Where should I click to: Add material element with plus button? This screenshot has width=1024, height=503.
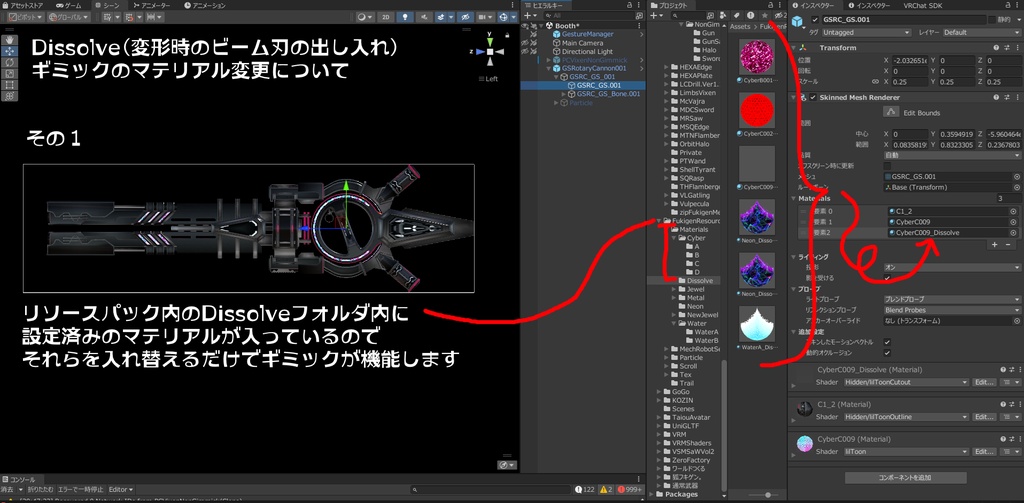tap(995, 244)
